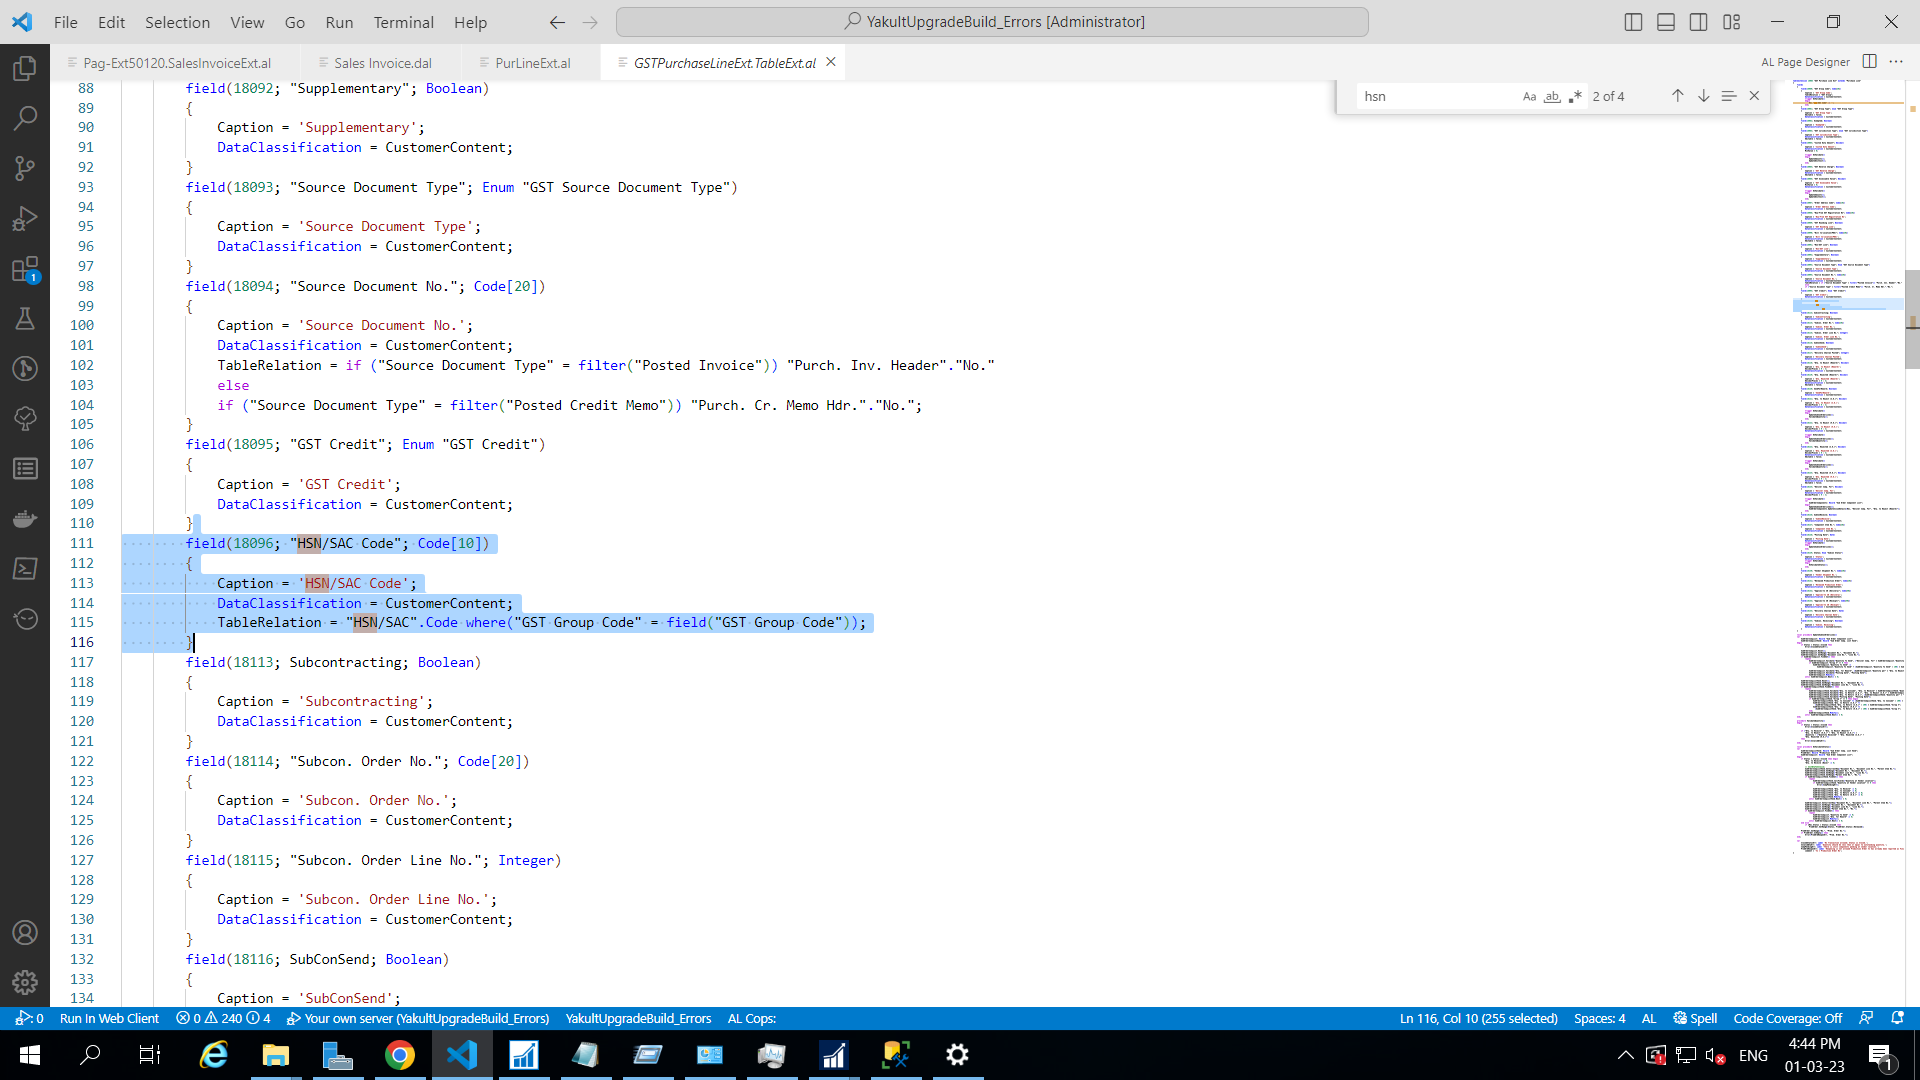Open the Search view in the activity bar
Viewport: 1920px width, 1080px height.
pyautogui.click(x=25, y=117)
